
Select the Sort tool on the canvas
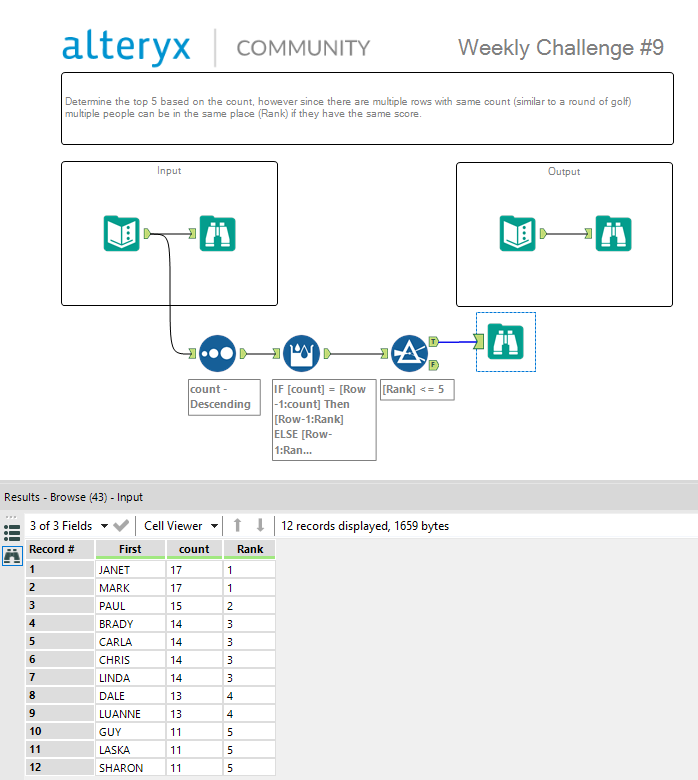217,354
